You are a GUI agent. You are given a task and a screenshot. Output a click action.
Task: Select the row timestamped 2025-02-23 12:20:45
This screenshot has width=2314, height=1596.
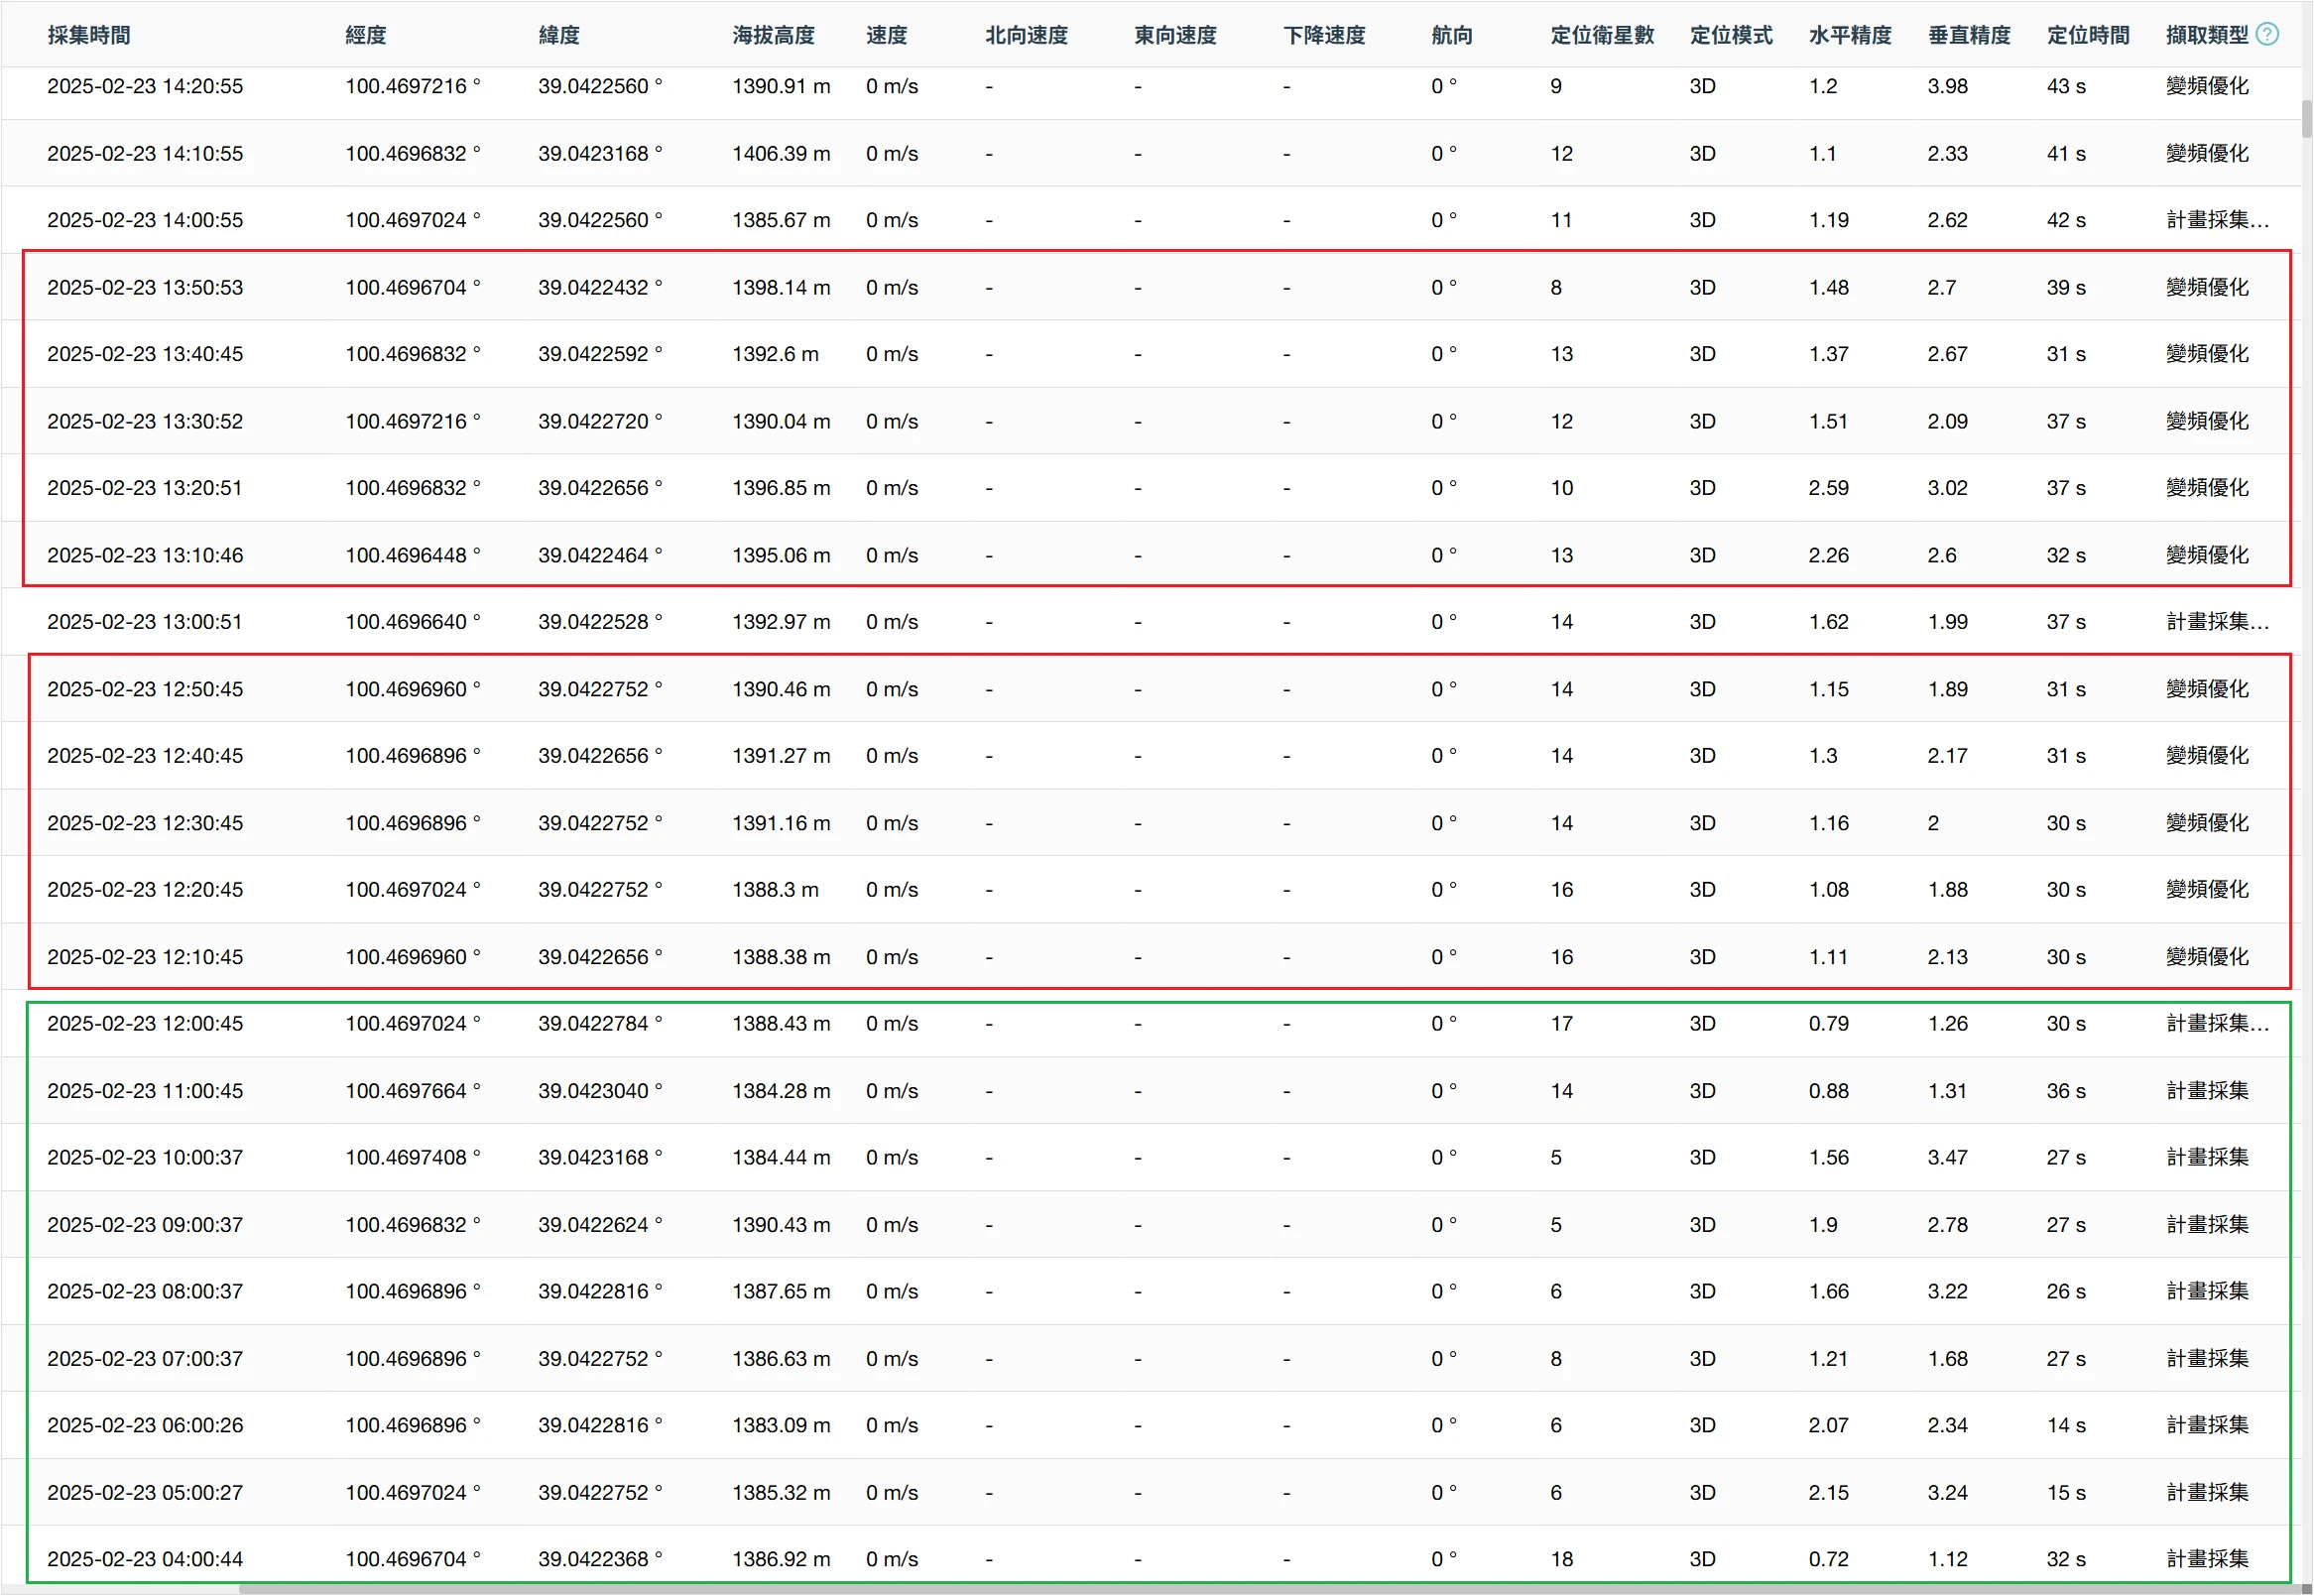point(145,890)
